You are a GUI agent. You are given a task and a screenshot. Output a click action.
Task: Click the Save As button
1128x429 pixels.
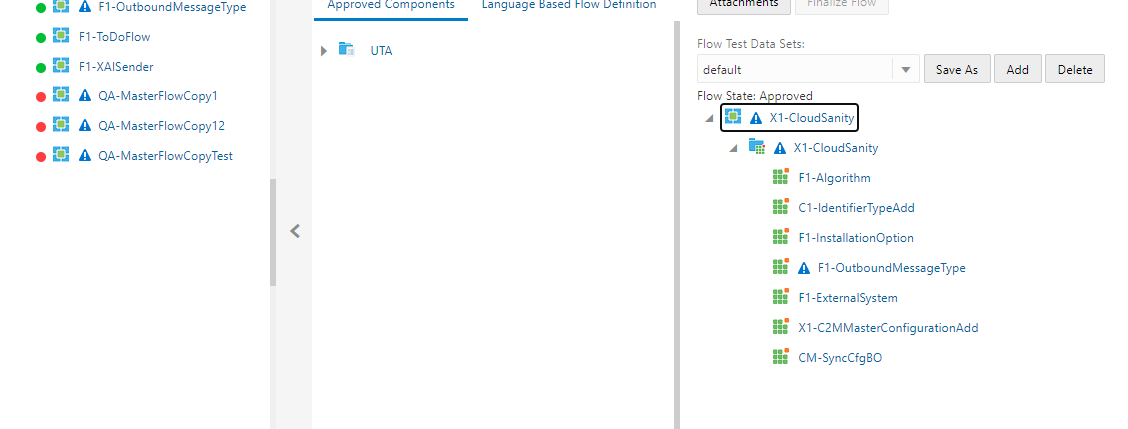click(x=957, y=70)
